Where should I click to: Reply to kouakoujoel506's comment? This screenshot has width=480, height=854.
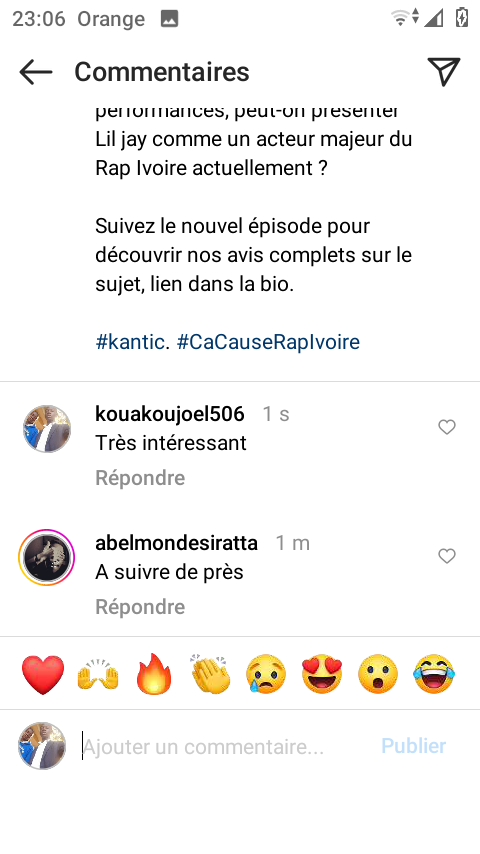[140, 478]
